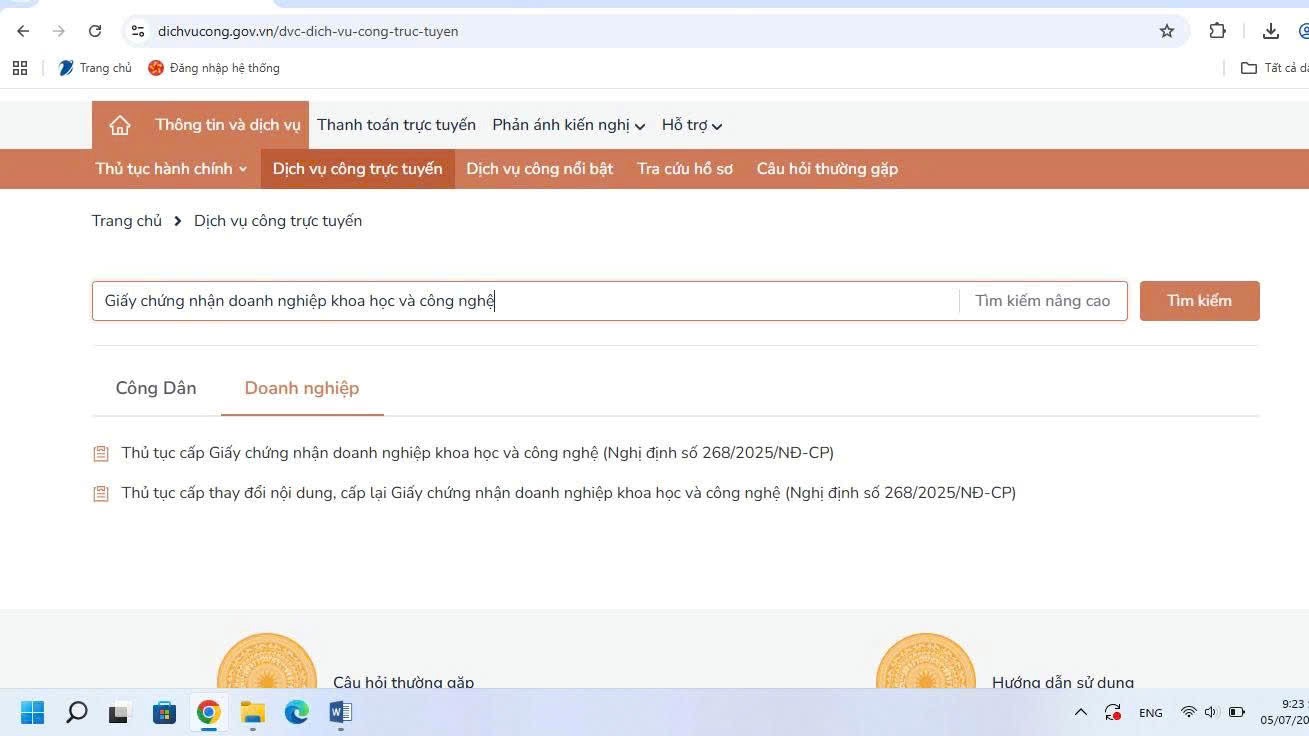Bookmark this page with the star icon
This screenshot has height=736, width=1309.
1167,31
